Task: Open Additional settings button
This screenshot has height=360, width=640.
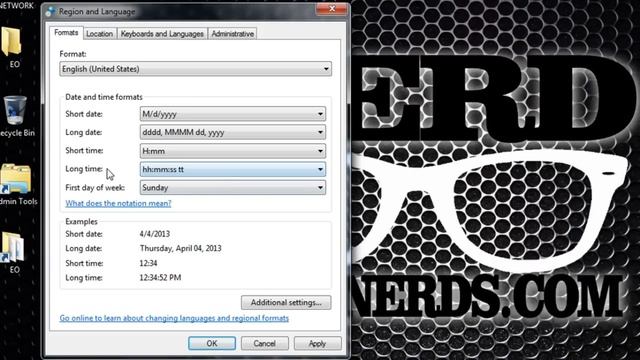Action: (286, 302)
